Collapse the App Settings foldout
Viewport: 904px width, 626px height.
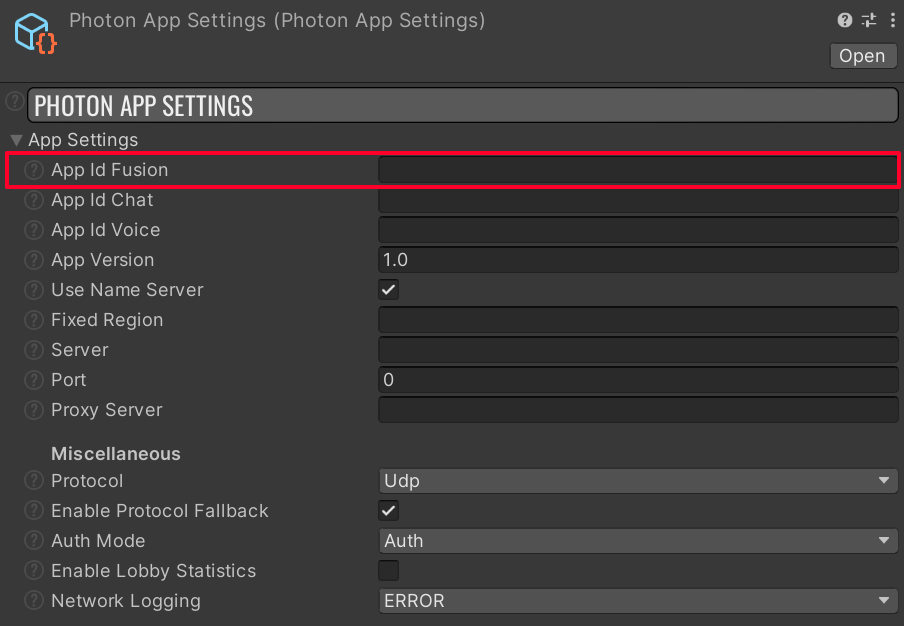click(16, 140)
